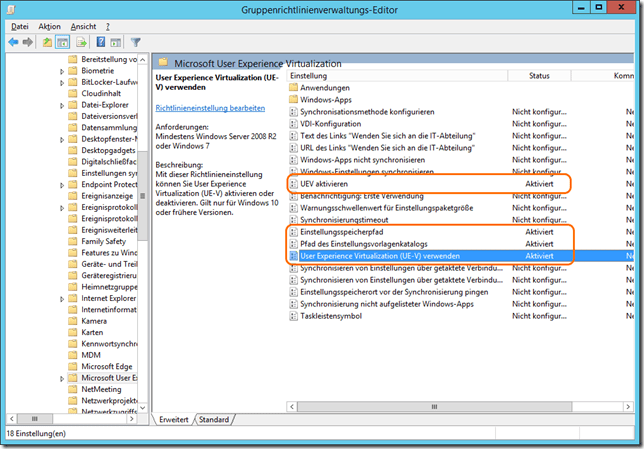Switch to the Standard tab
Screen dimensions: 644x449
(213, 420)
